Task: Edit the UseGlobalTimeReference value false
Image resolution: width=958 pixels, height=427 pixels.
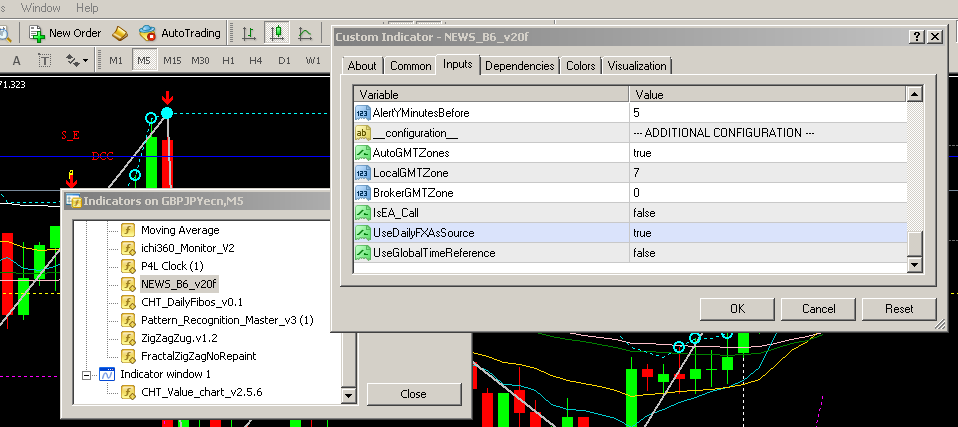Action: coord(767,253)
